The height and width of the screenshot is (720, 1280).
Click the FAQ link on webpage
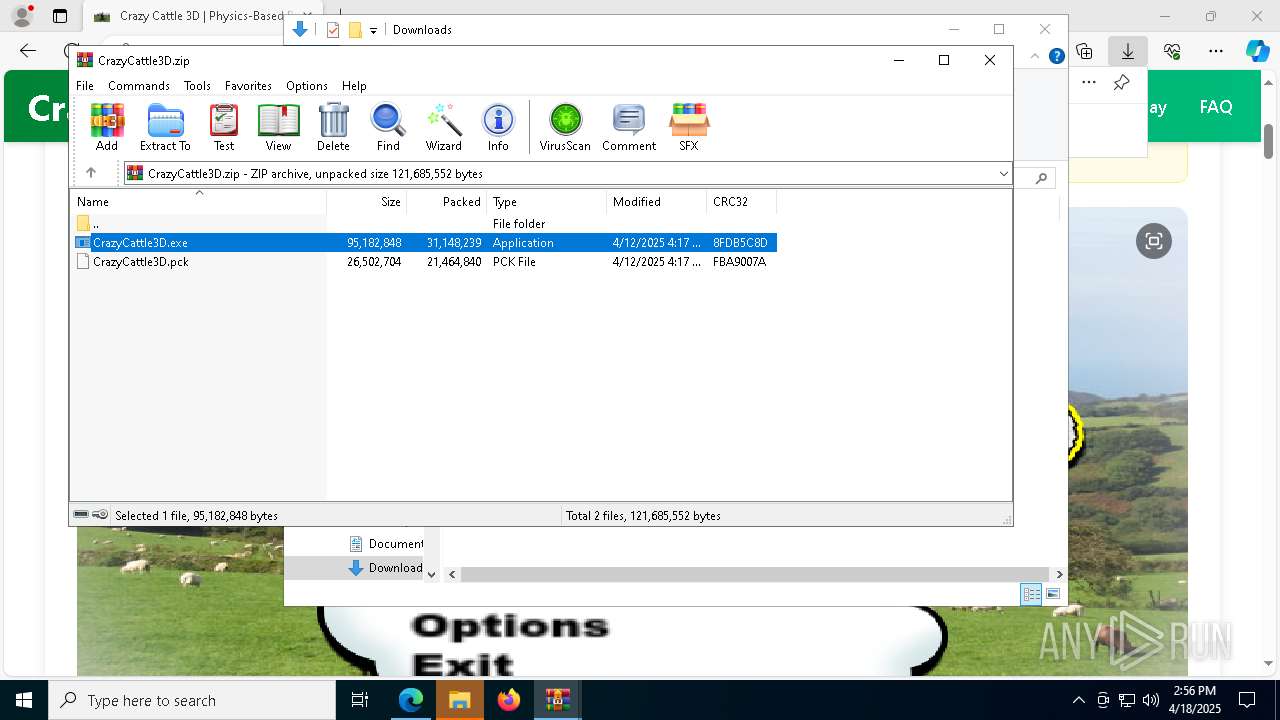click(1216, 107)
